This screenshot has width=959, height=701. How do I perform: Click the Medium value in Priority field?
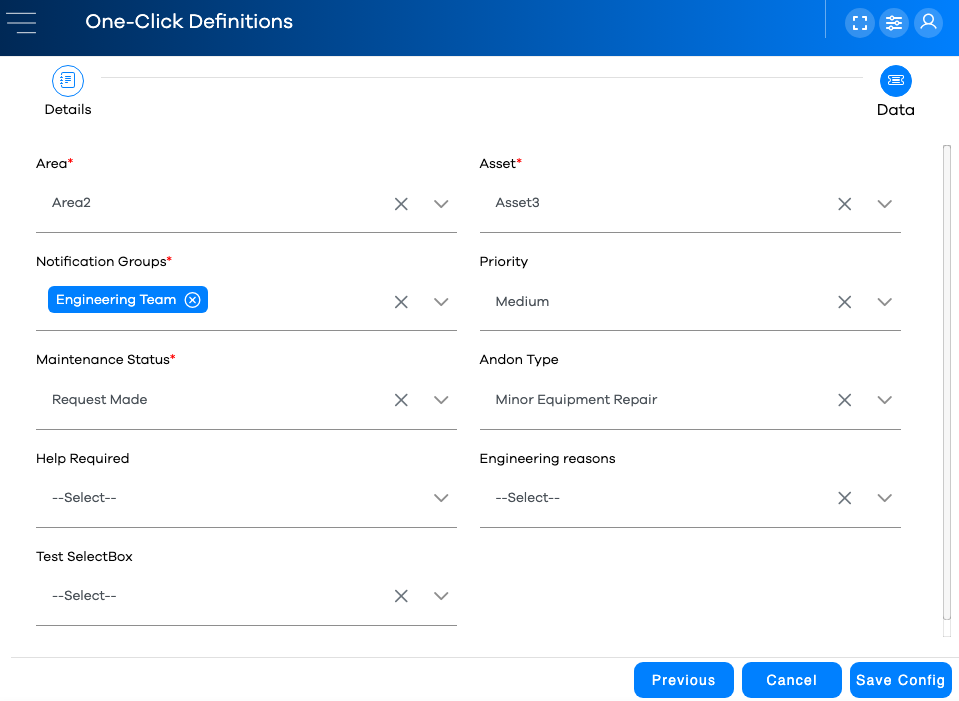click(522, 302)
